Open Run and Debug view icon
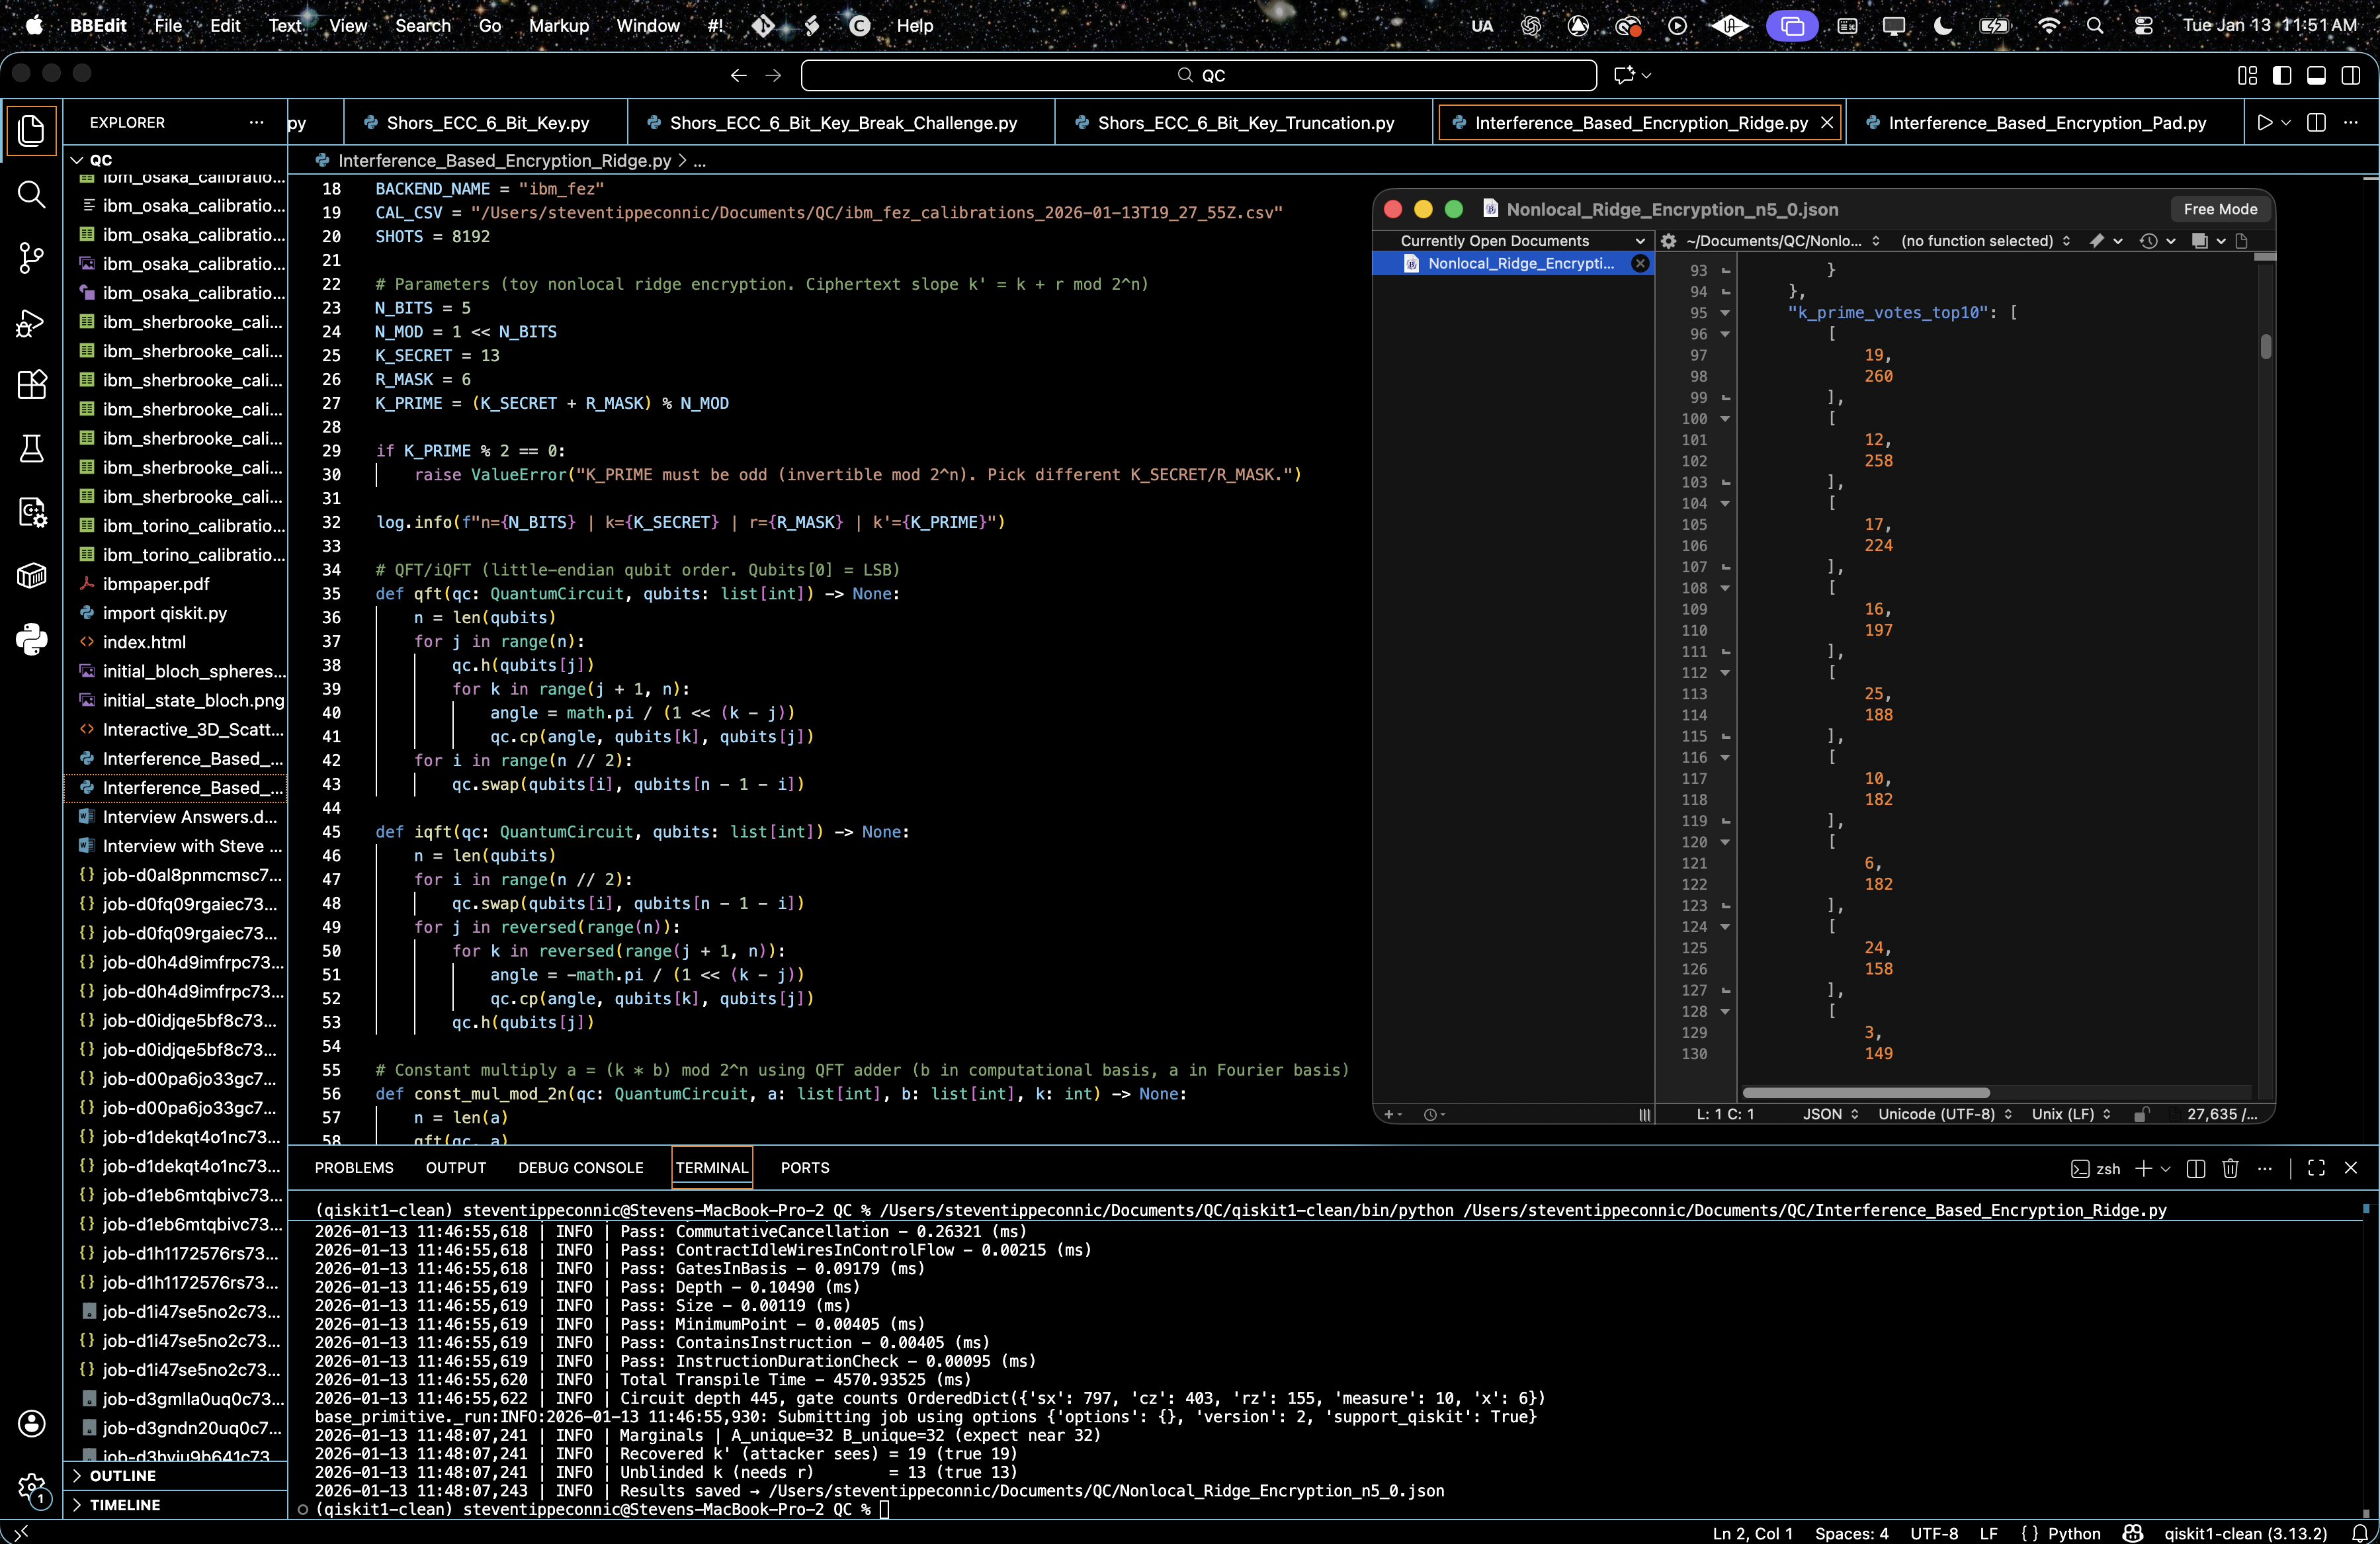The width and height of the screenshot is (2380, 1544). coord(31,322)
